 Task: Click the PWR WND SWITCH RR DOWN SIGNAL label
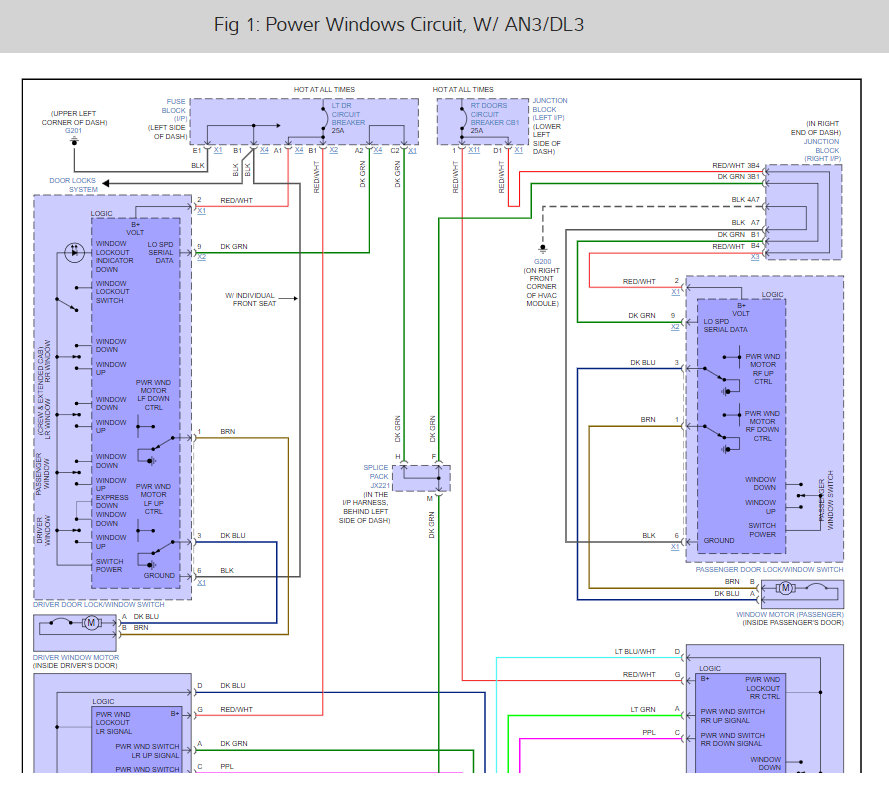click(x=733, y=739)
